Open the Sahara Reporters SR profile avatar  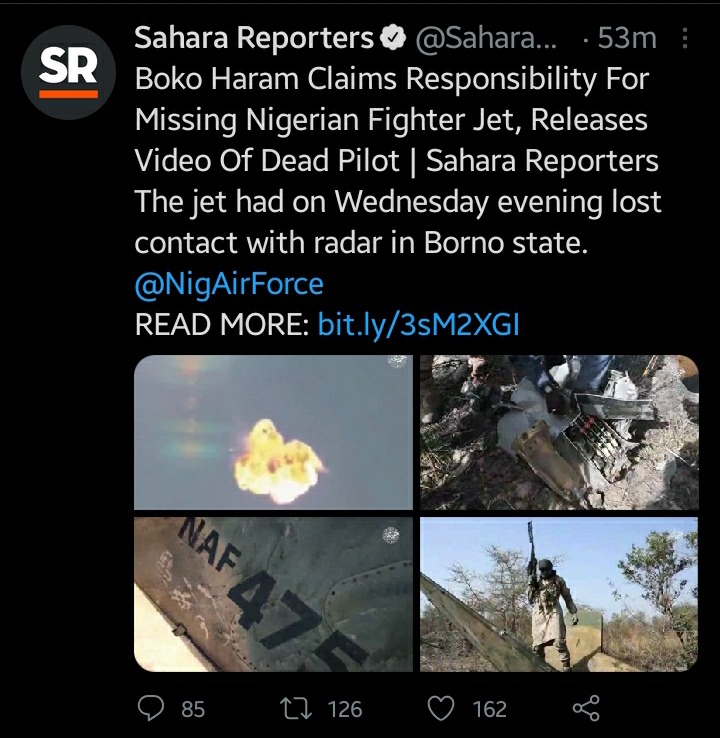[x=68, y=72]
